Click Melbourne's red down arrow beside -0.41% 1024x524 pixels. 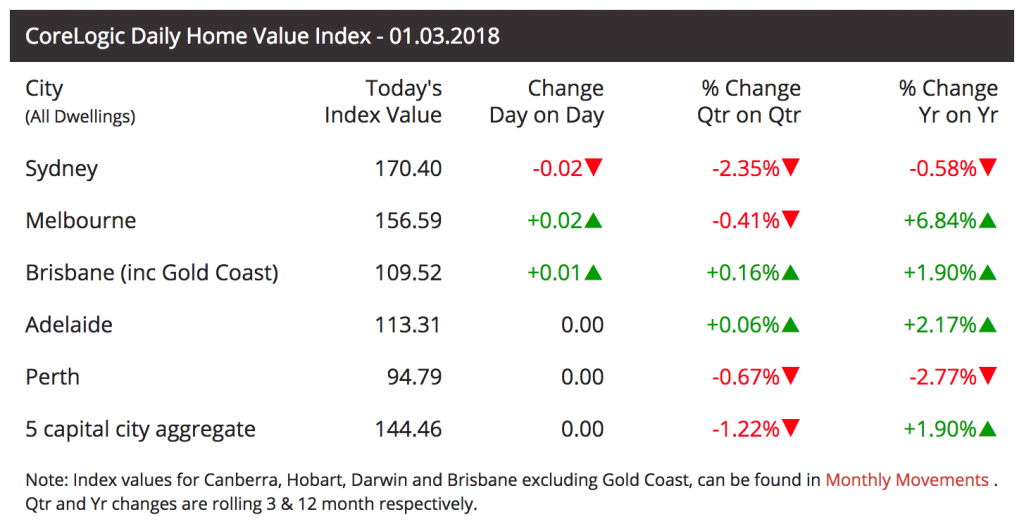coord(792,220)
